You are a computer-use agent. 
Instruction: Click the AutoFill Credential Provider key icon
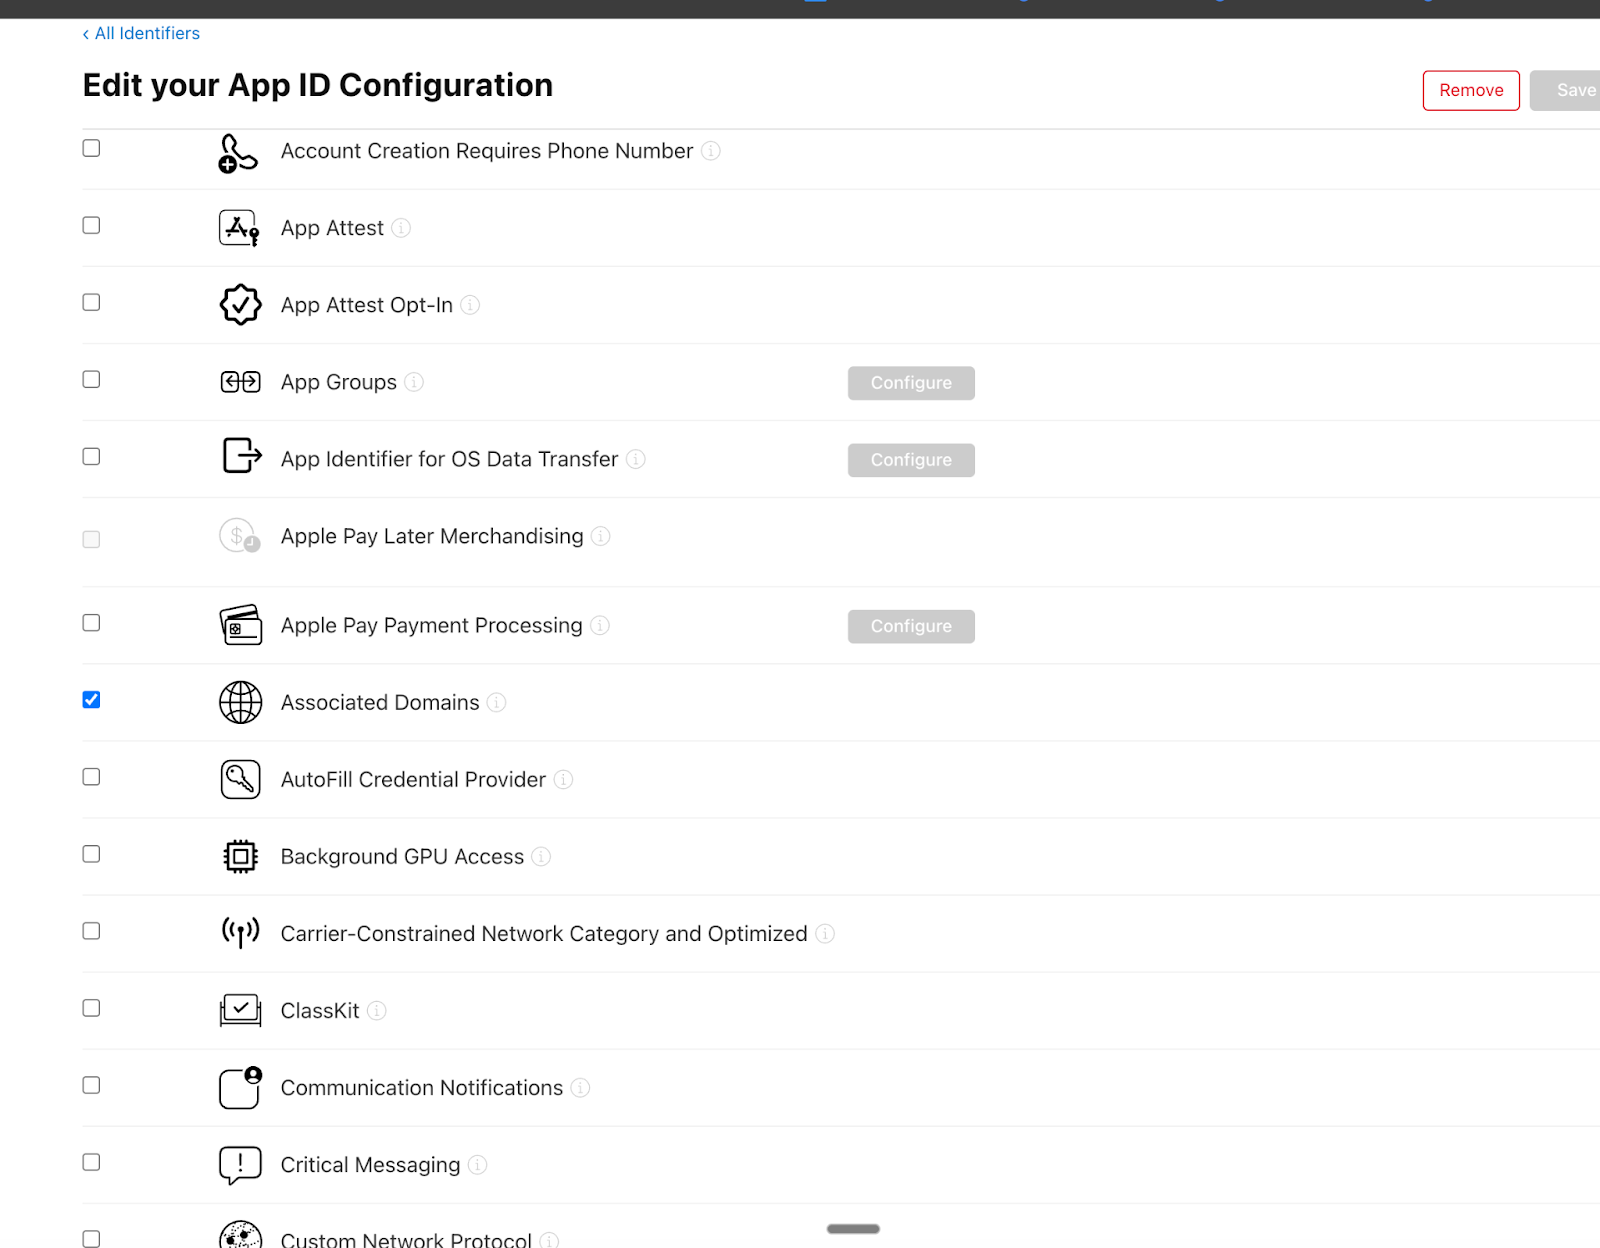coord(239,779)
